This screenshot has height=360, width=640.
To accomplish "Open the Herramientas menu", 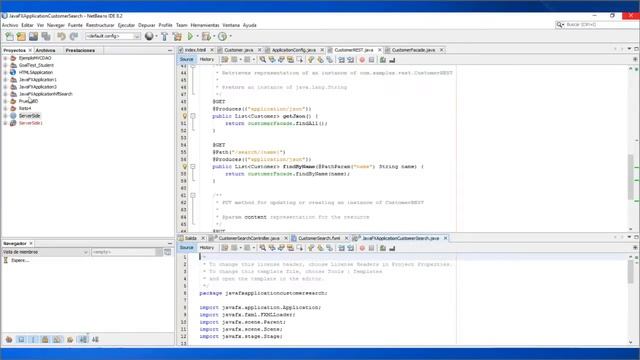I will click(x=205, y=25).
